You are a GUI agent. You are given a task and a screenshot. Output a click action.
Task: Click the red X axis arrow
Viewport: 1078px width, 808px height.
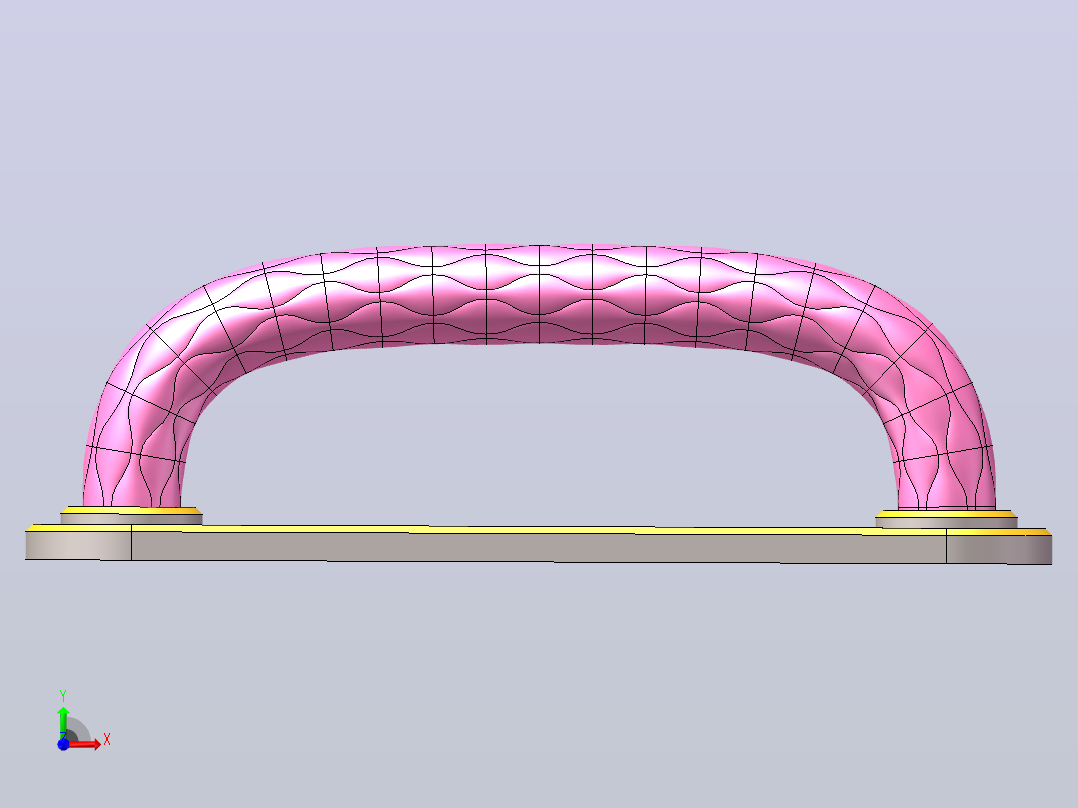(86, 744)
